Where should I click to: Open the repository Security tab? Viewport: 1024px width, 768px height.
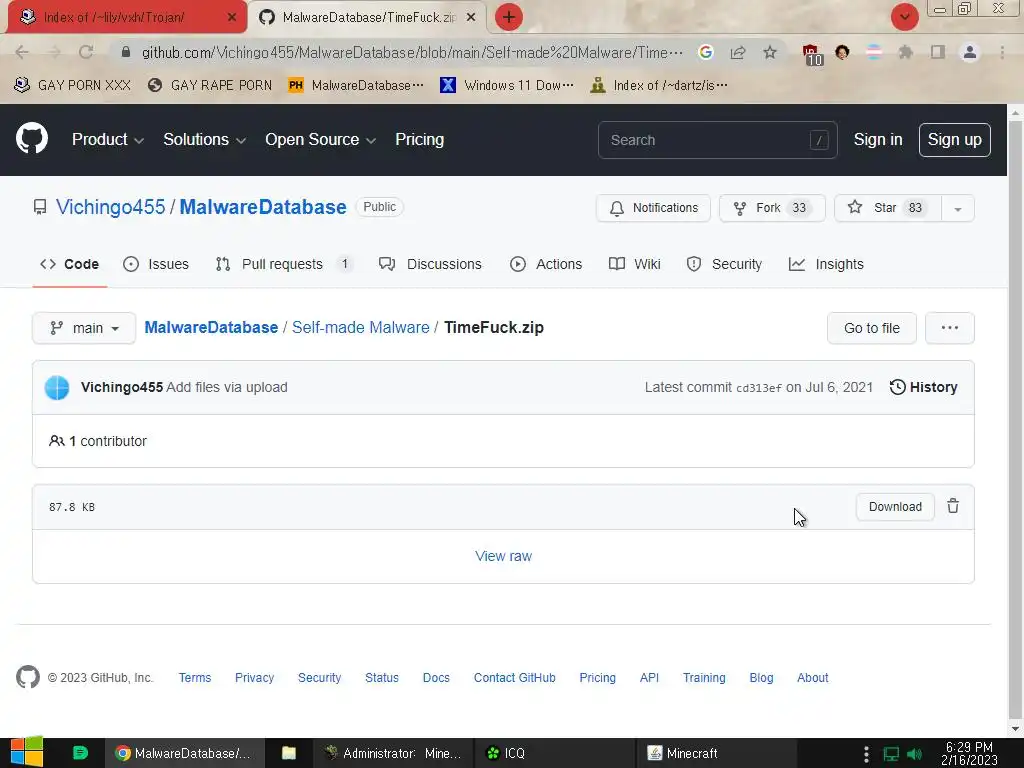[x=724, y=264]
